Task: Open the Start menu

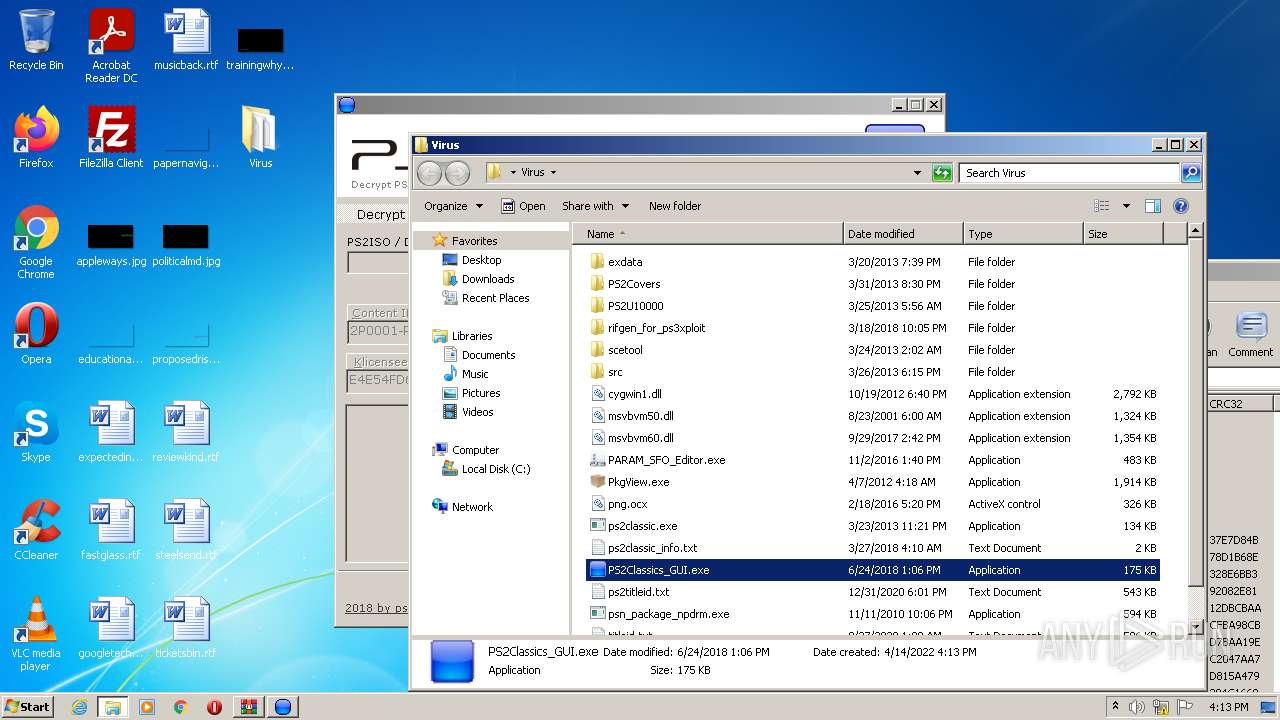Action: 27,707
